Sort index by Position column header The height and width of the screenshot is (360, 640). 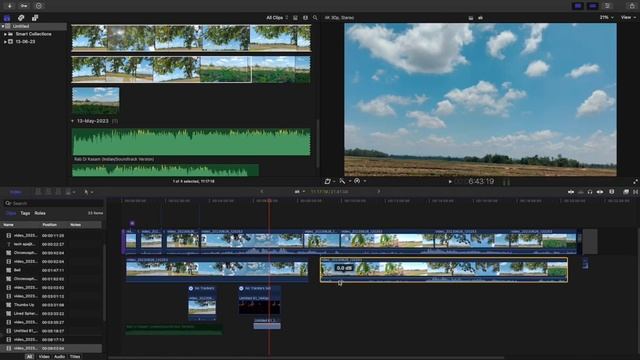click(49, 225)
